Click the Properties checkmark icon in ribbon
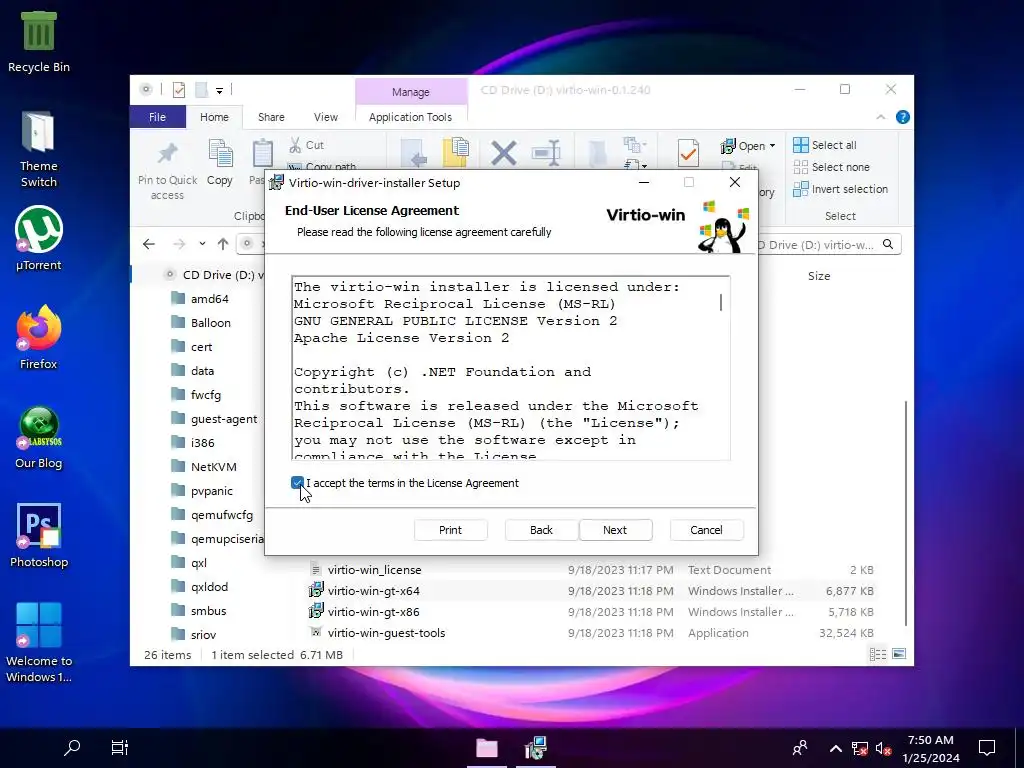Screen dimensions: 1024x768 click(x=688, y=153)
